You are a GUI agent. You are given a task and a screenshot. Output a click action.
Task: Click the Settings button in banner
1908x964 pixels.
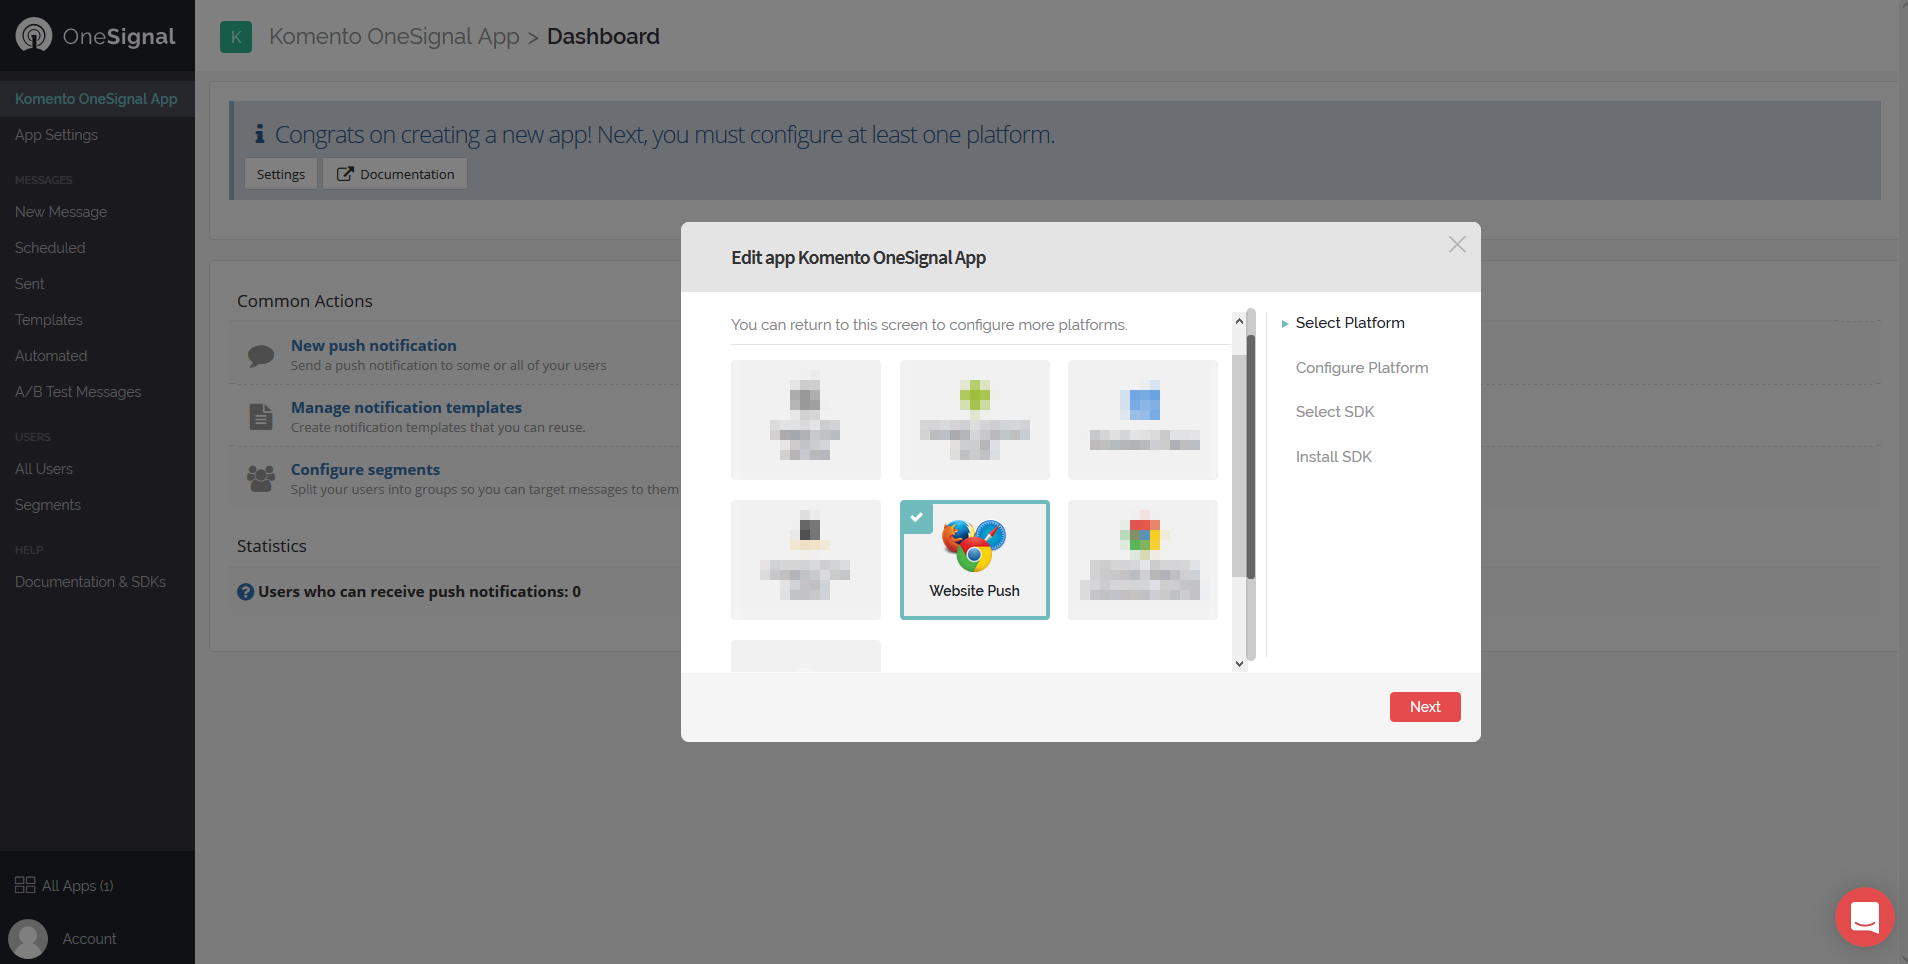pyautogui.click(x=281, y=174)
